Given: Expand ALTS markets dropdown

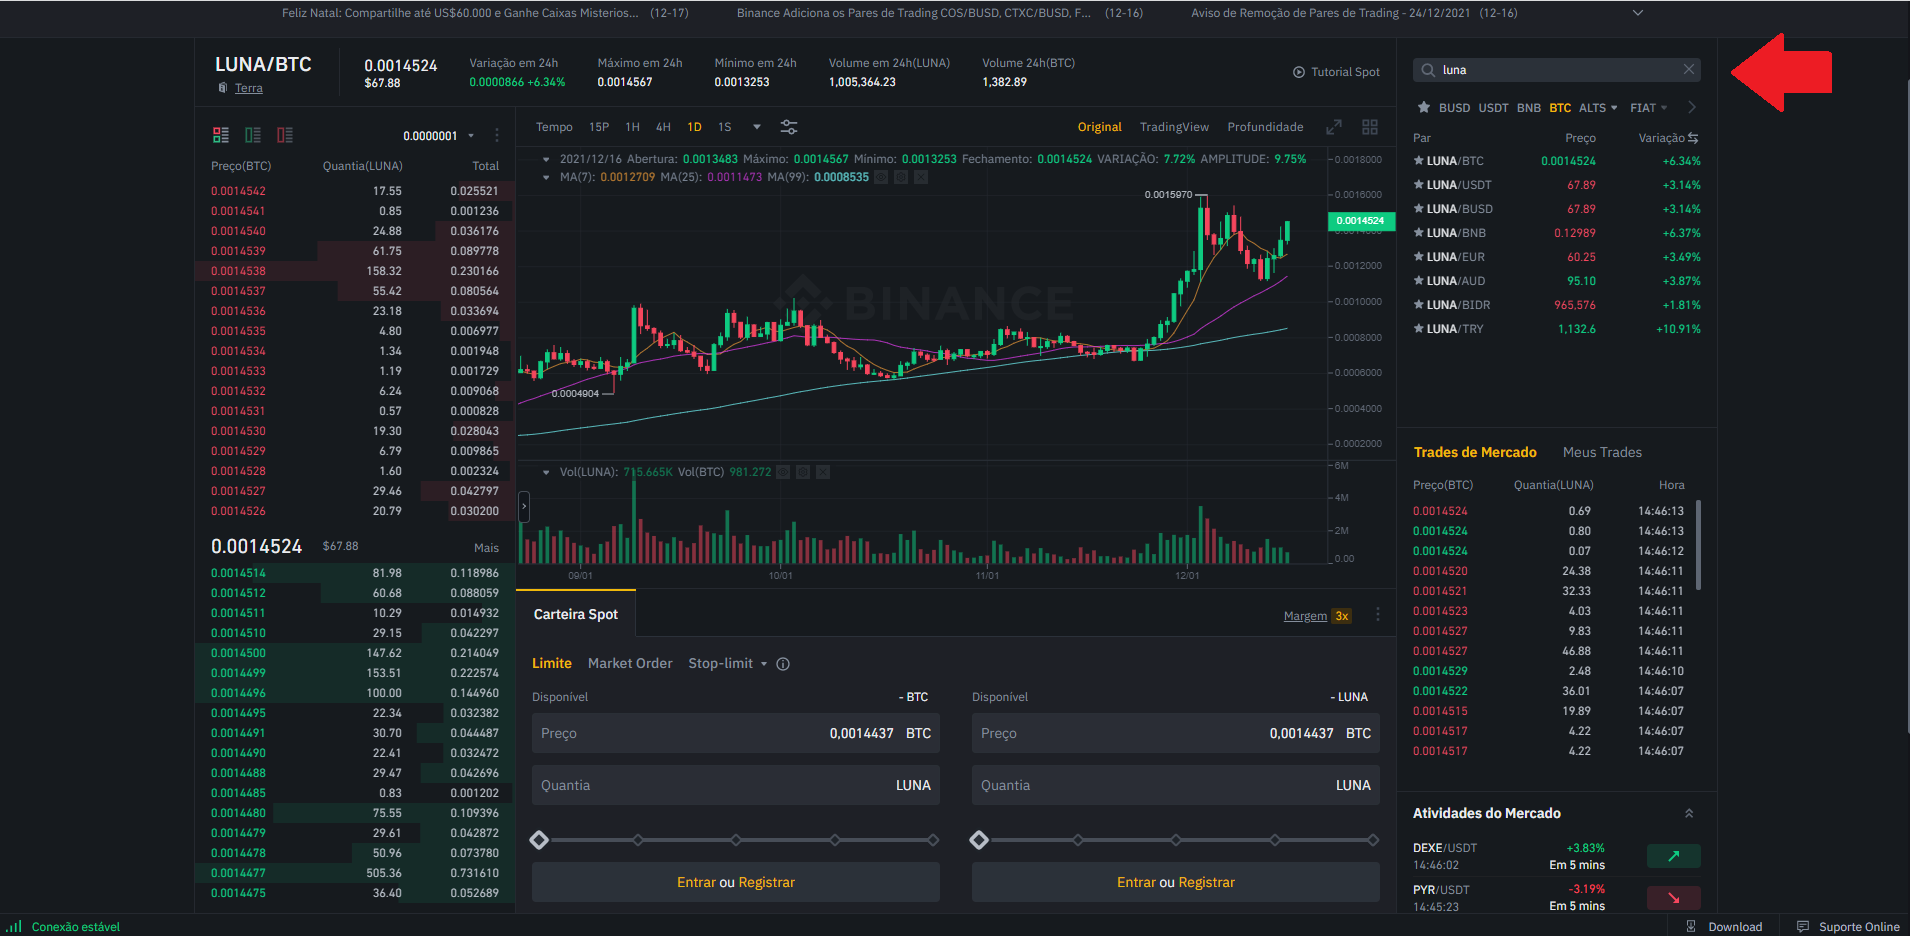Looking at the screenshot, I should pos(1598,108).
